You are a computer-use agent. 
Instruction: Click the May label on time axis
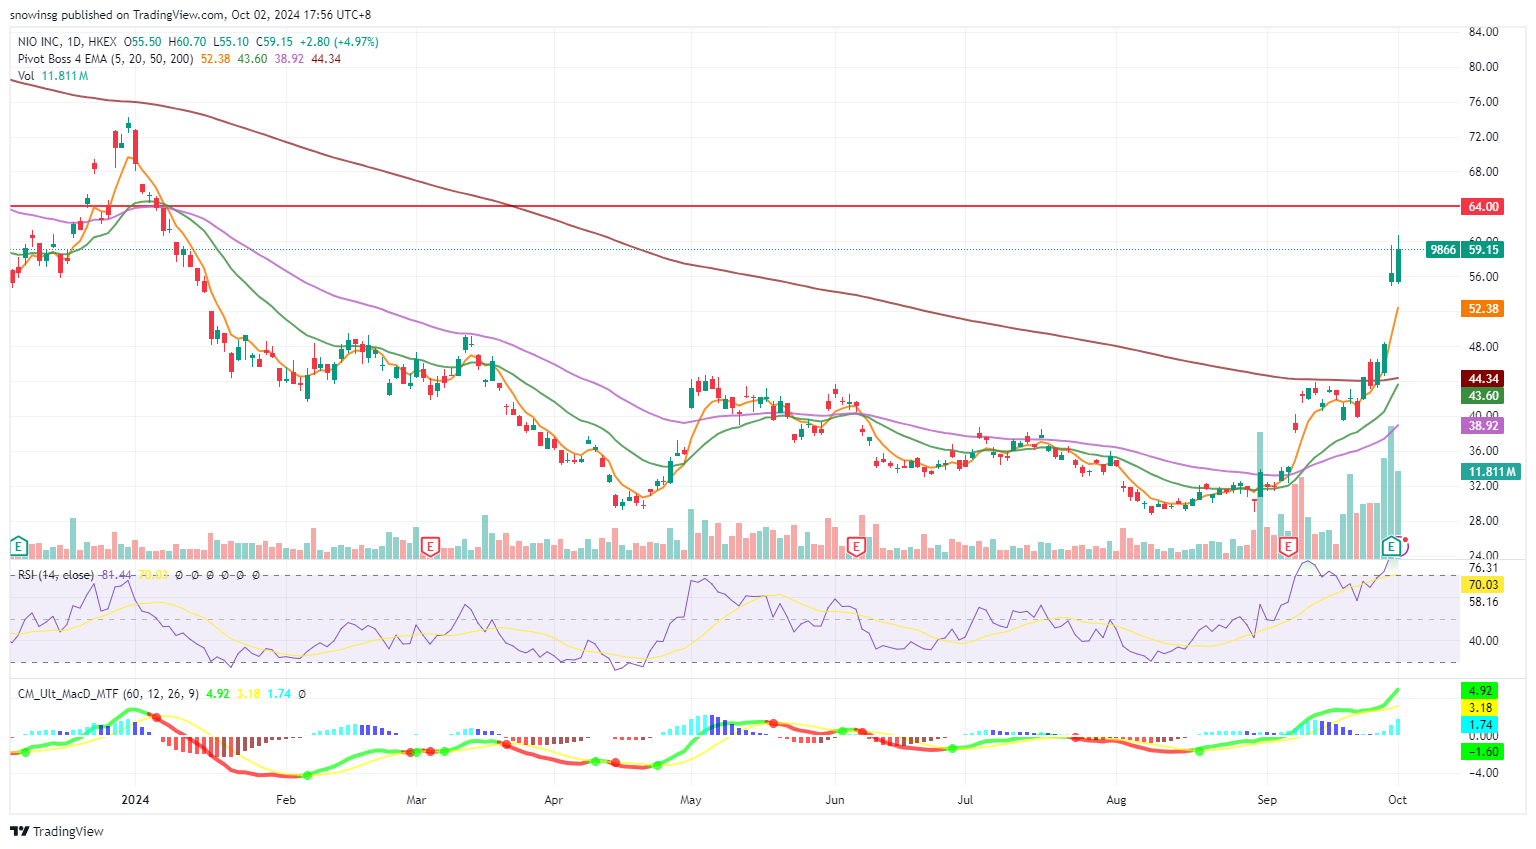coord(690,800)
